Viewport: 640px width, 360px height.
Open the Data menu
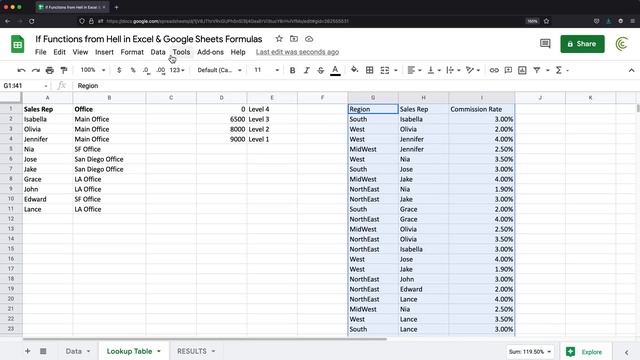(158, 52)
